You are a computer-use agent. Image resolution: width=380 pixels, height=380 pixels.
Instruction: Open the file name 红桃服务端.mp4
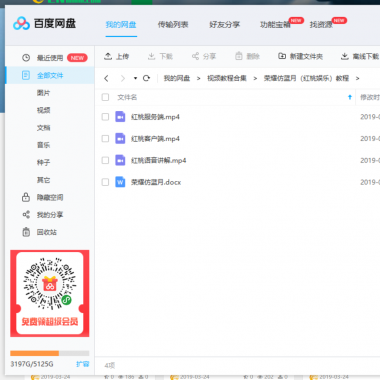(155, 117)
